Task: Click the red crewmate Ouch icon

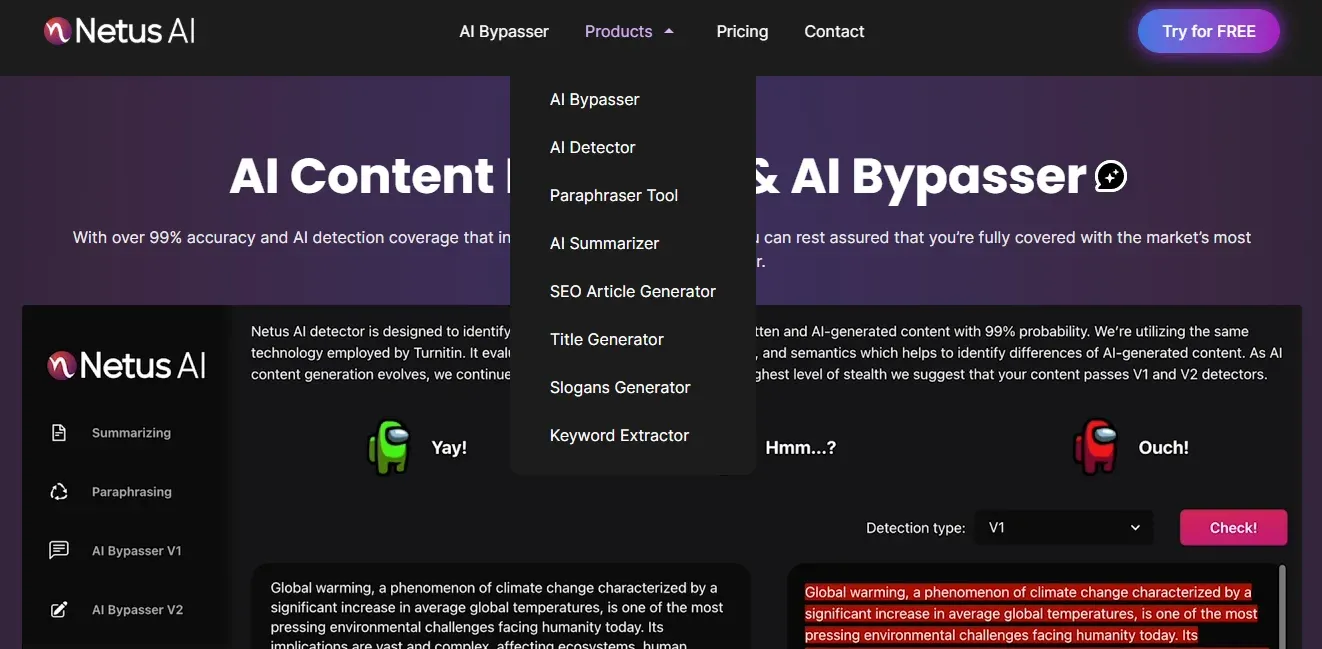Action: point(1095,447)
